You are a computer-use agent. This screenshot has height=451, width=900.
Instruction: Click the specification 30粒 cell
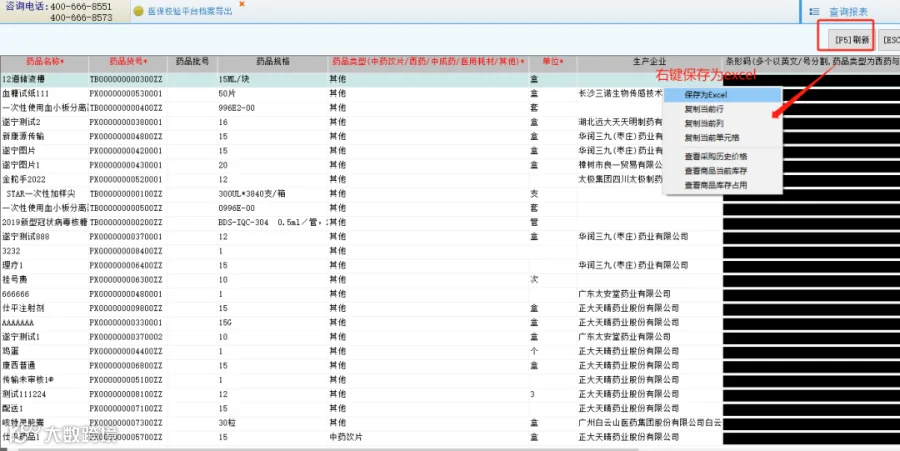pos(272,423)
